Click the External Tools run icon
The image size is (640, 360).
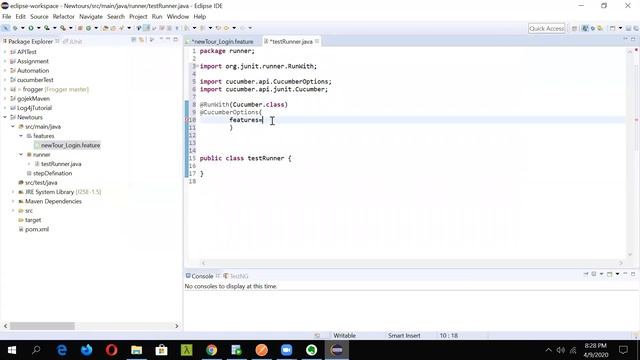coord(63,28)
